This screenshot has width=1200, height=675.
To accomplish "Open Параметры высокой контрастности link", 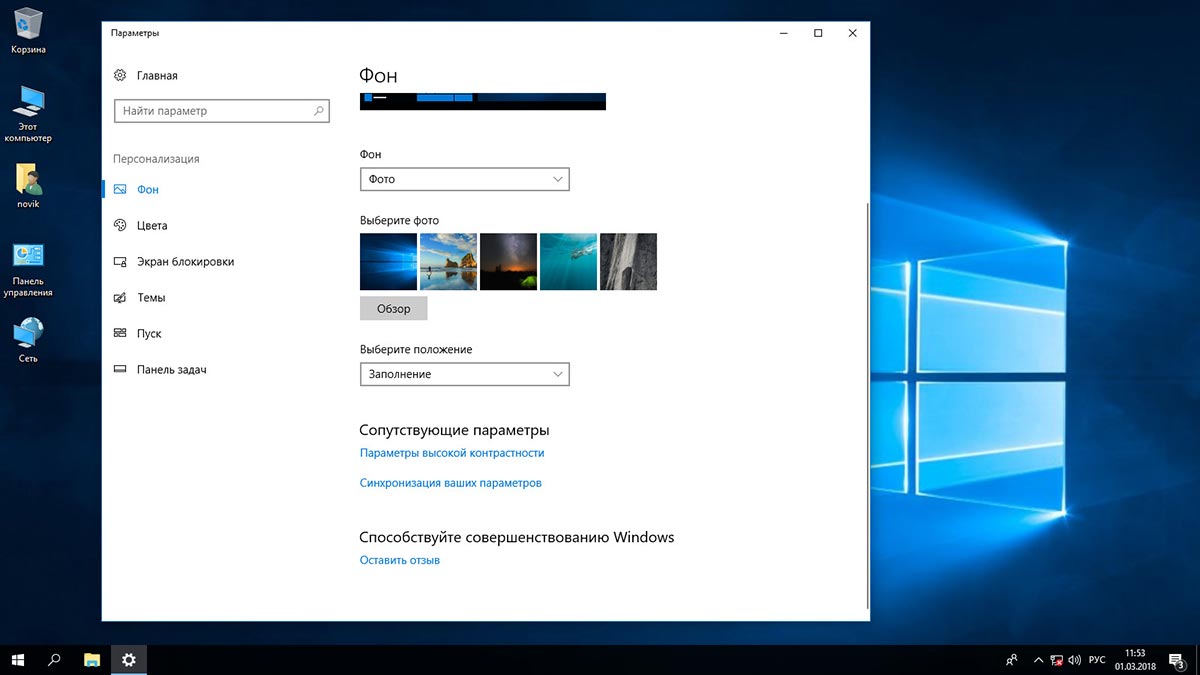I will (452, 453).
